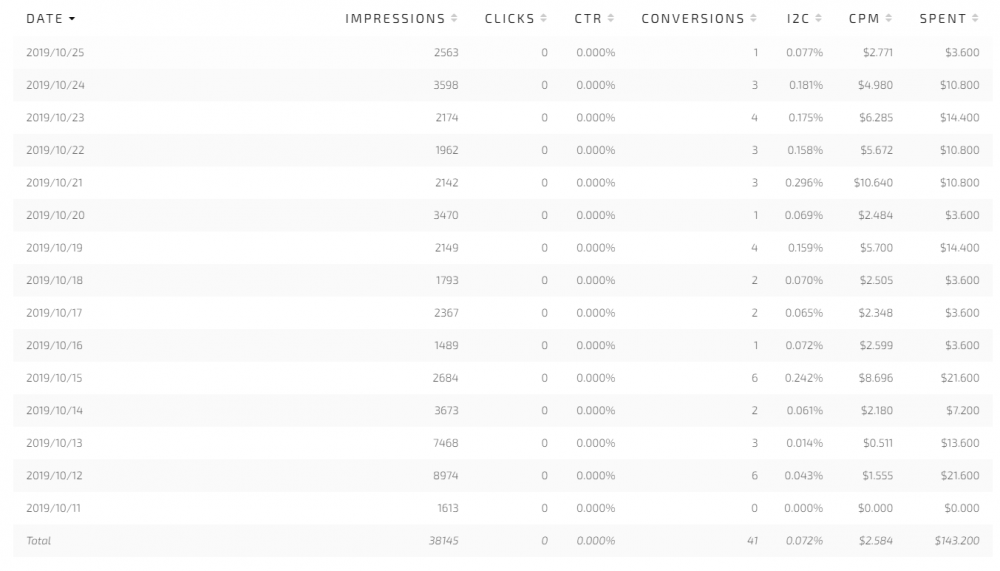Click the sort arrows next to CPM
This screenshot has height=571, width=1000.
pos(888,19)
